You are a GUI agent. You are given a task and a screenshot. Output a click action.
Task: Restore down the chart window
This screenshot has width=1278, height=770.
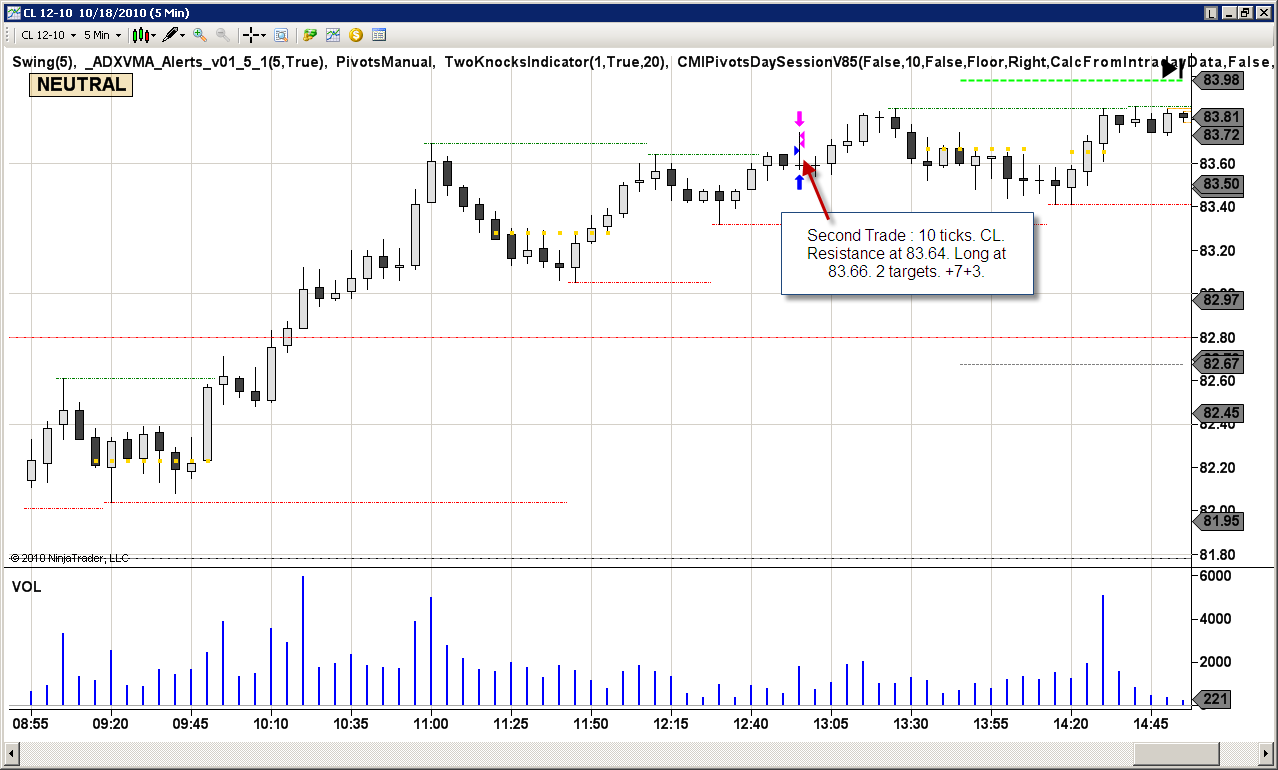1245,13
